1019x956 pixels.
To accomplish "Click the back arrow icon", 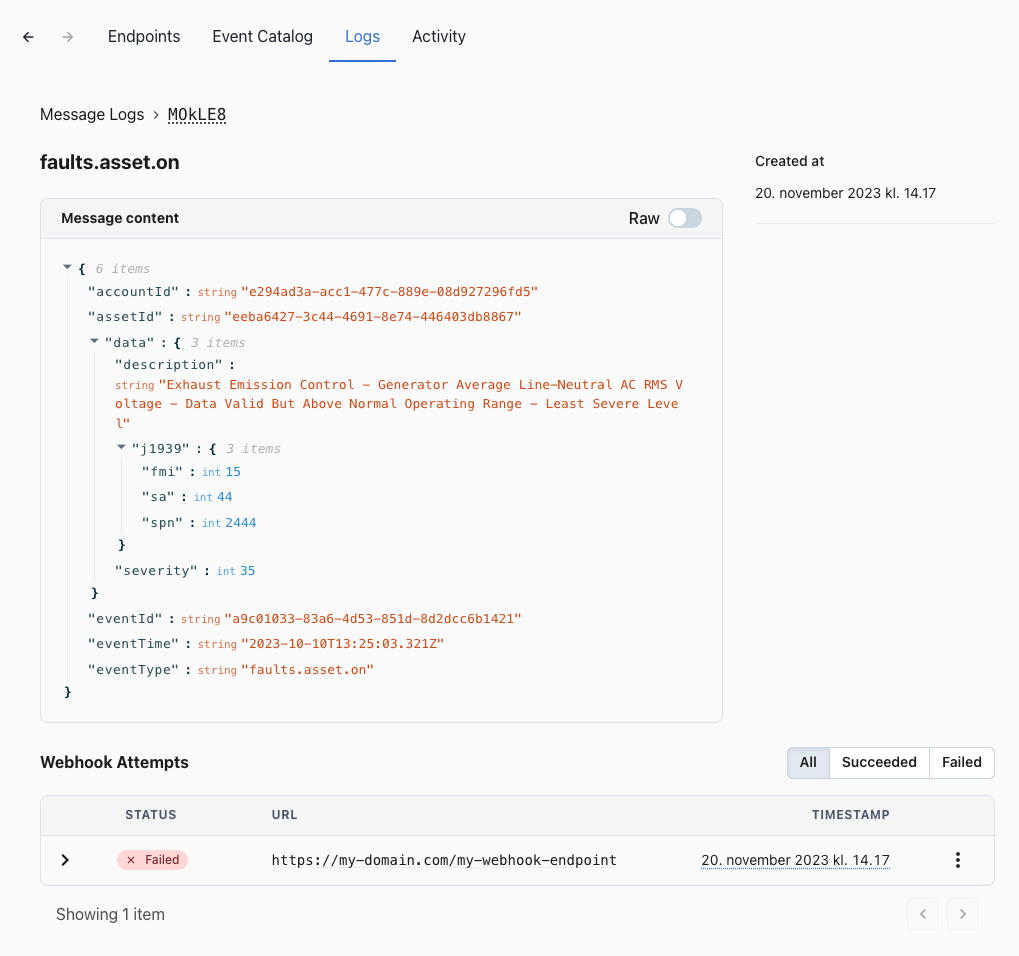I will (28, 37).
